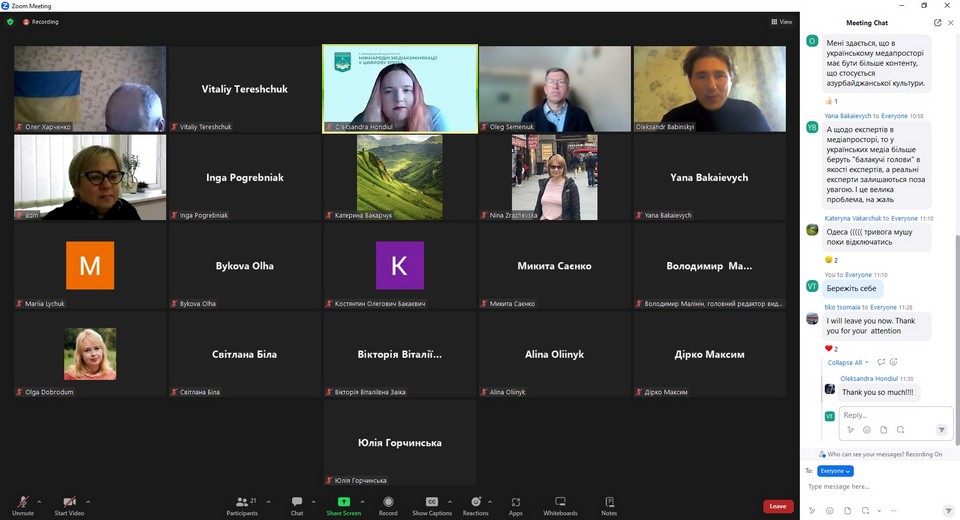Open the Apps panel
960x520 pixels.
(516, 504)
